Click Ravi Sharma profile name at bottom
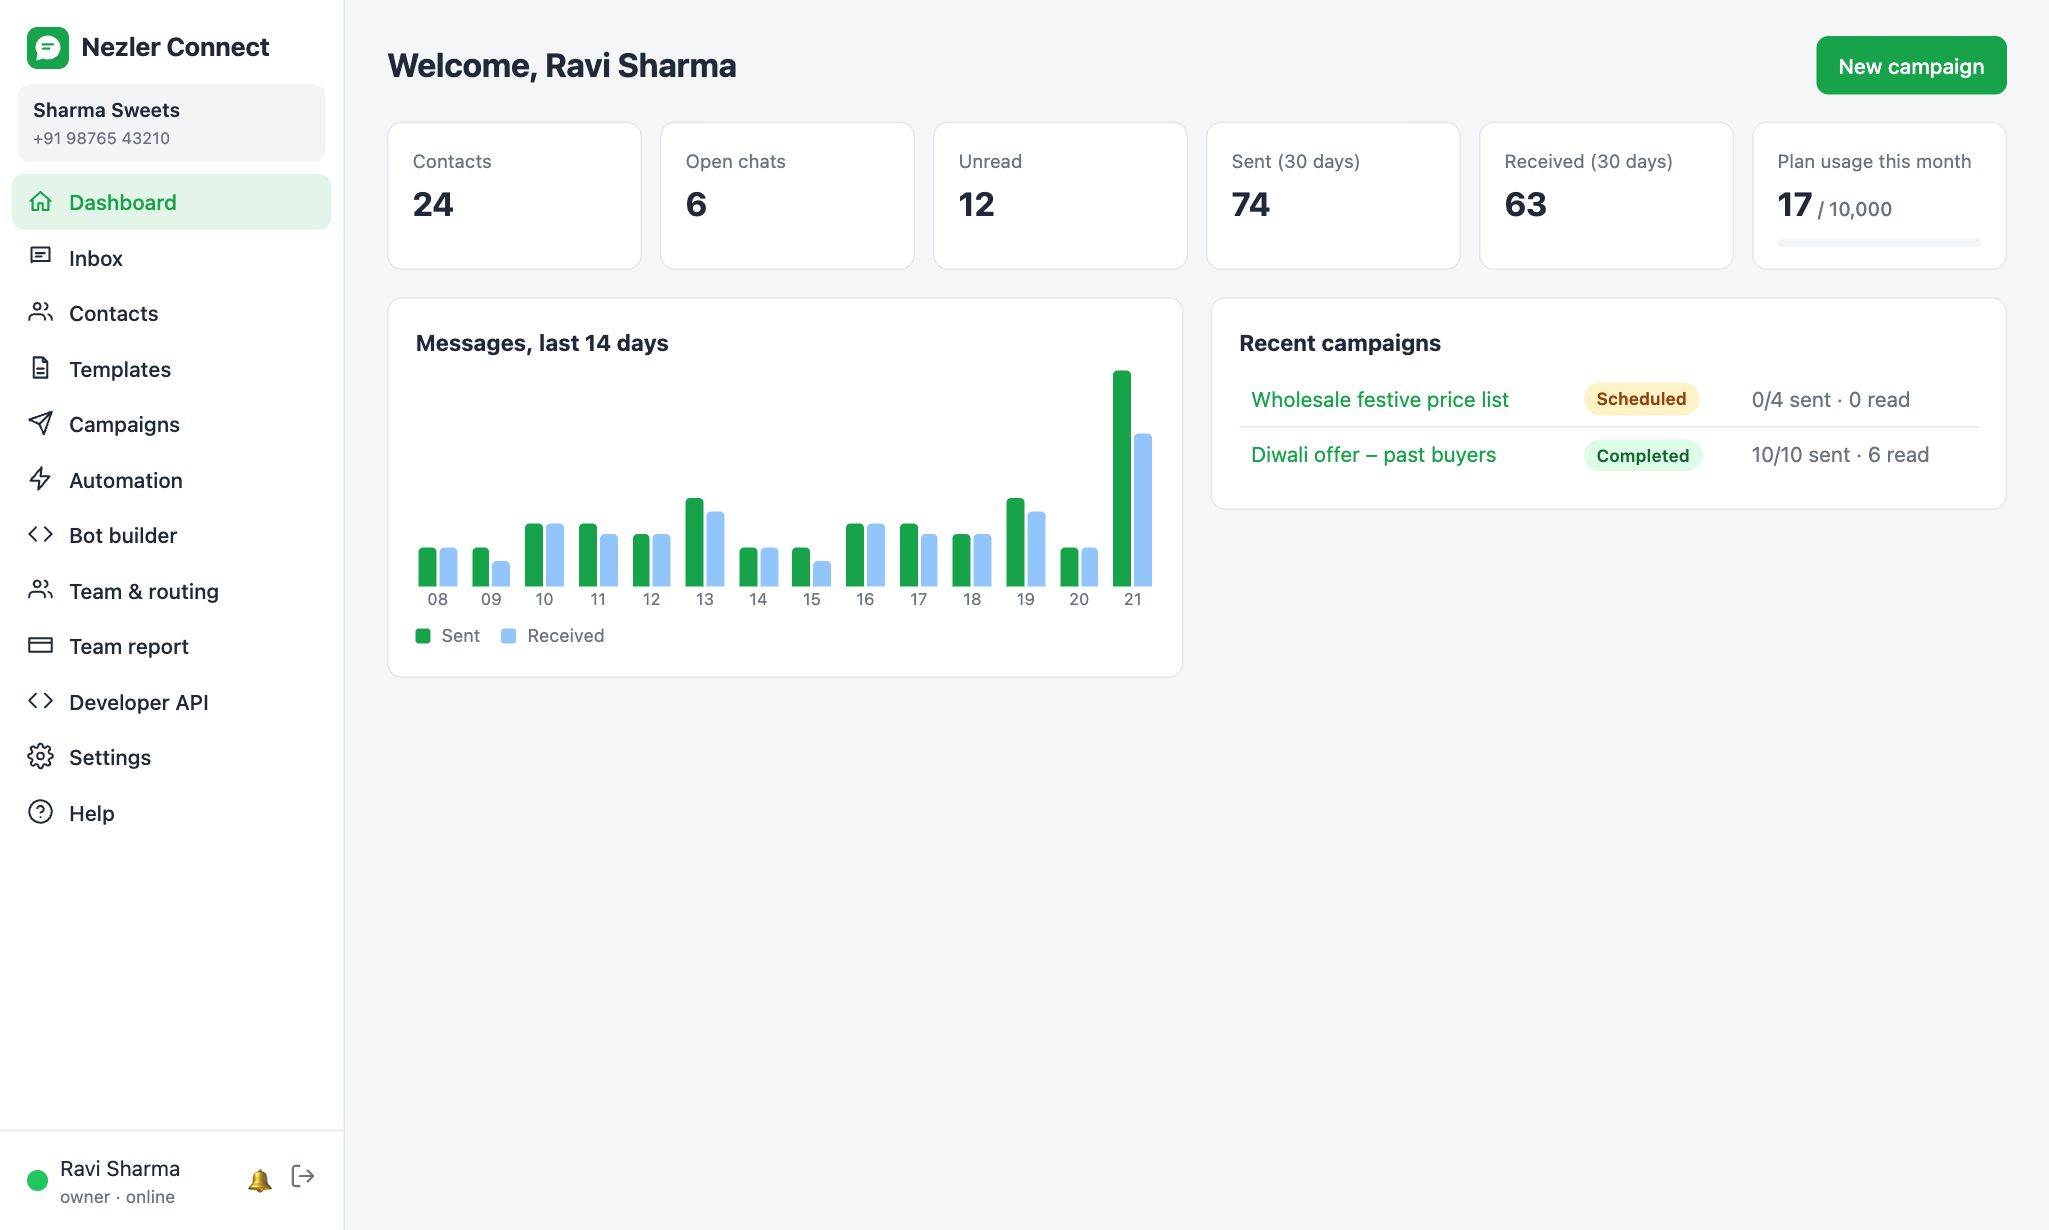 tap(120, 1169)
